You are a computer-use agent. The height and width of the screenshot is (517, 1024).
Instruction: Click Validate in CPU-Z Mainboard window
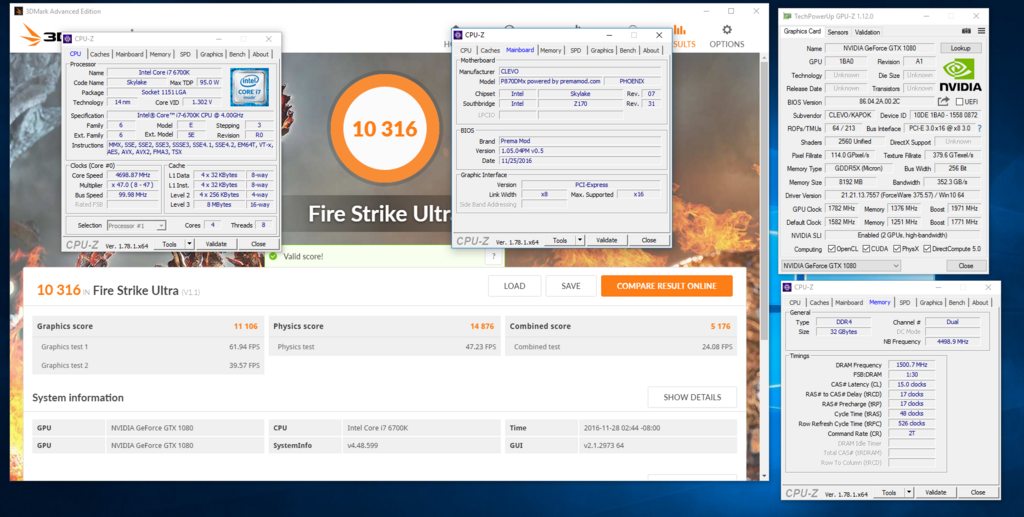tap(607, 240)
